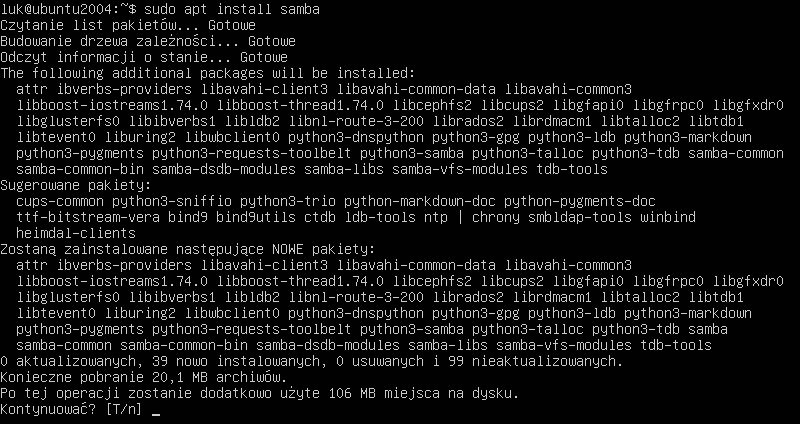
Task: Click the winbind suggested package name
Action: point(668,217)
